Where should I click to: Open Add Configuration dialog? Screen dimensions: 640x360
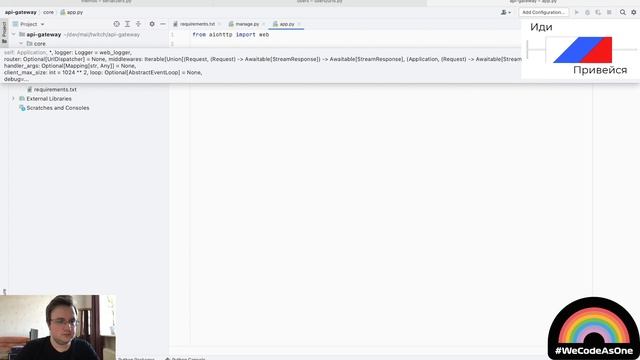(544, 12)
